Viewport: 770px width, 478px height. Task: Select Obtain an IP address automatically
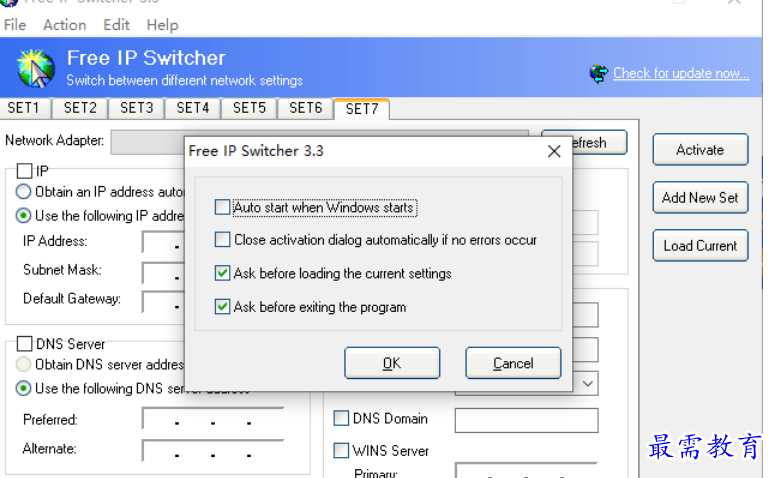pyautogui.click(x=23, y=192)
